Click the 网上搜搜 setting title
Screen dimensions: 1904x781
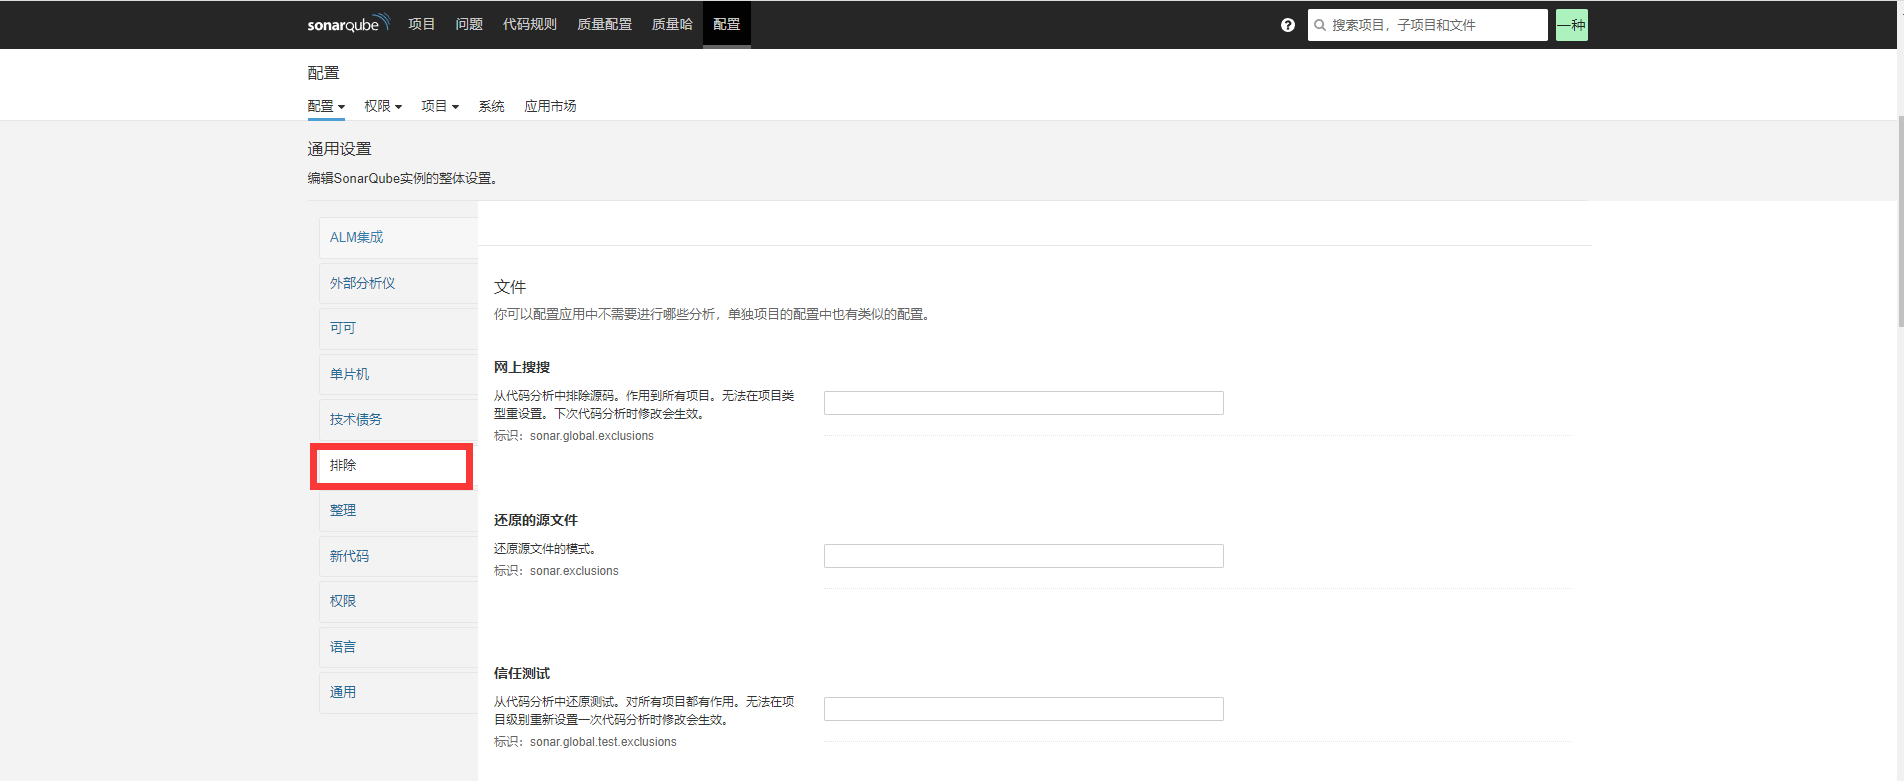point(522,367)
